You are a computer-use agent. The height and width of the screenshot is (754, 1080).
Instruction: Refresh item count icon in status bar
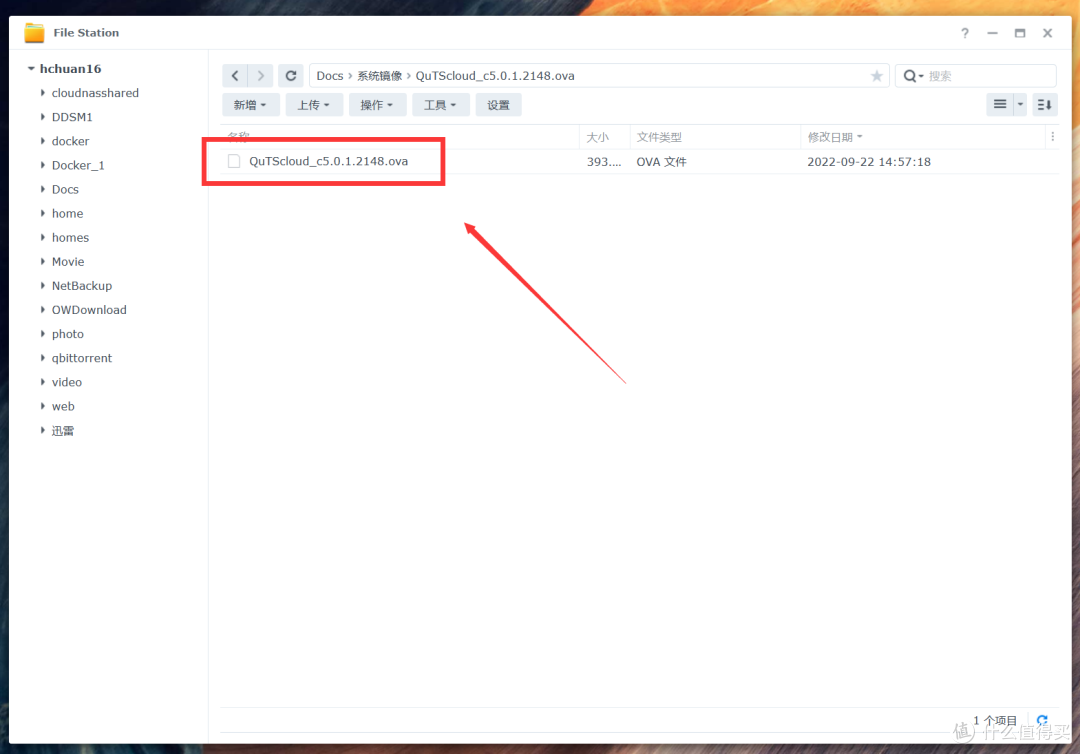1042,720
